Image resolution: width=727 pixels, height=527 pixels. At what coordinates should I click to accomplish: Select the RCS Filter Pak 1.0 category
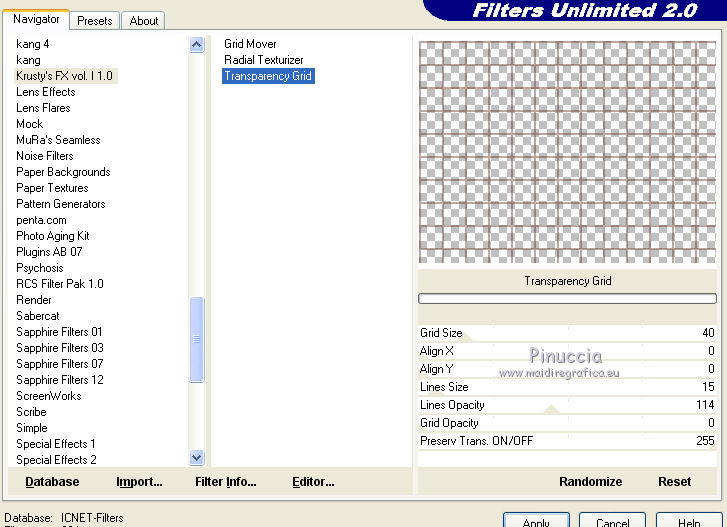[59, 284]
